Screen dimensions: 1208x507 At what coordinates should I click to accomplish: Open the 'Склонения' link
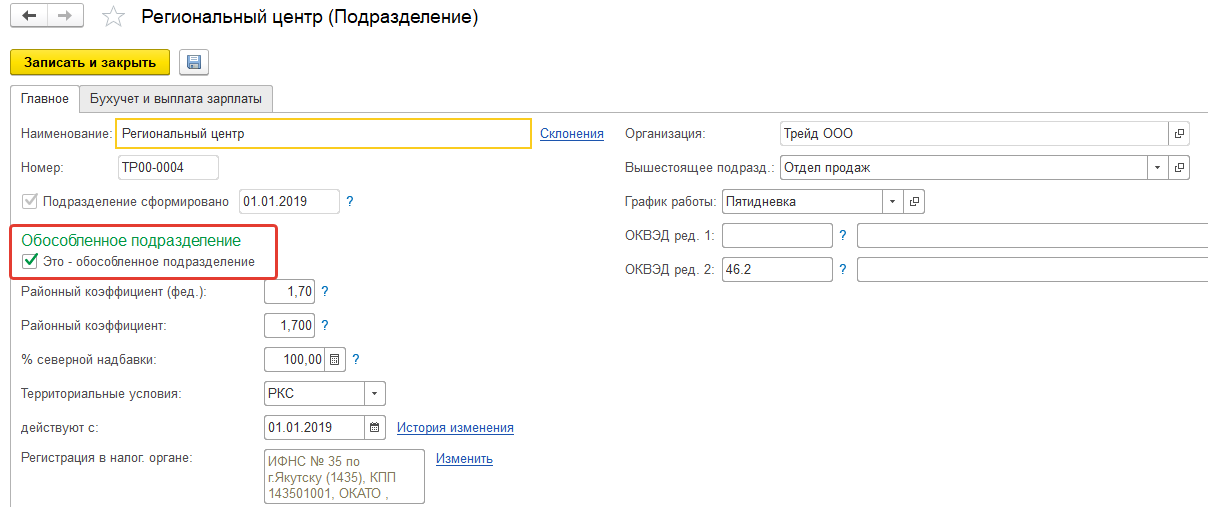click(x=572, y=134)
